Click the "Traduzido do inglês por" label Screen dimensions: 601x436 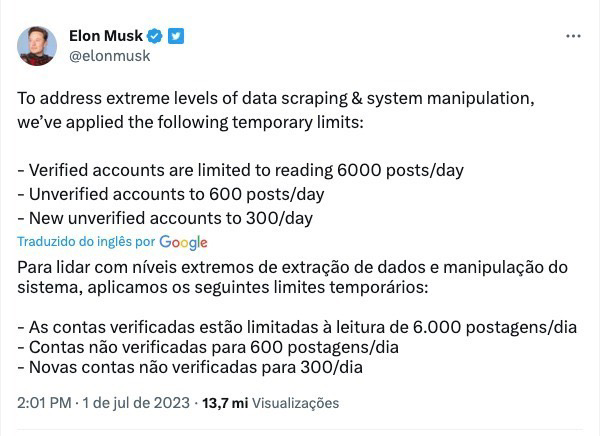click(86, 242)
